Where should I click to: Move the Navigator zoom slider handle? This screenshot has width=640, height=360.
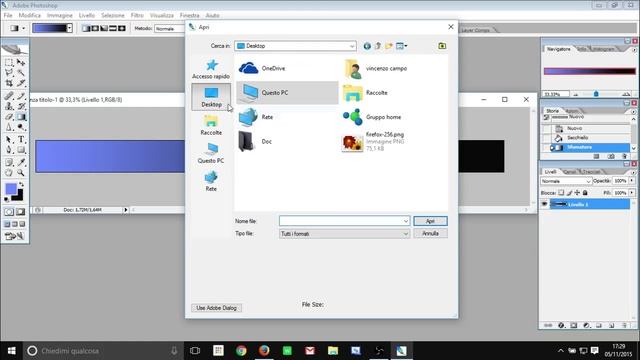click(596, 94)
